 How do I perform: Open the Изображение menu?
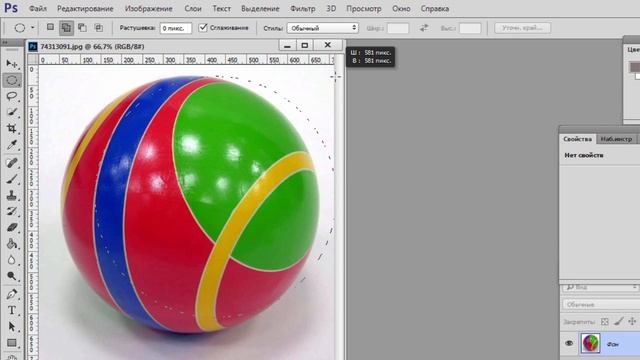click(149, 9)
